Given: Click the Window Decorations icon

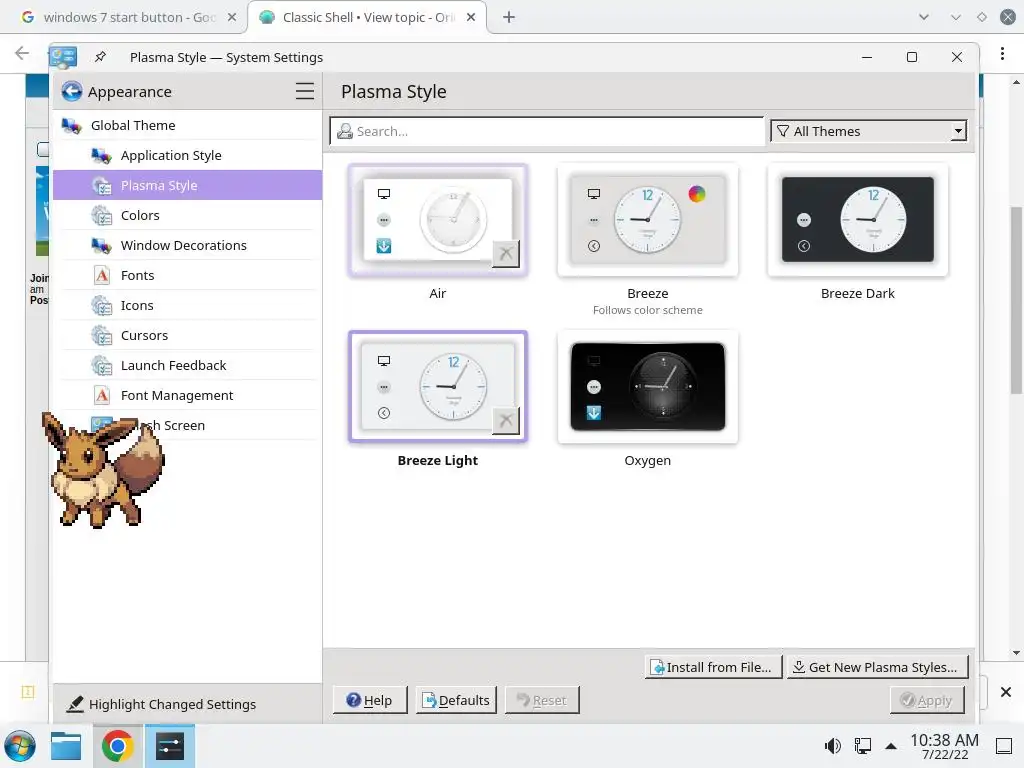Looking at the screenshot, I should pos(101,246).
